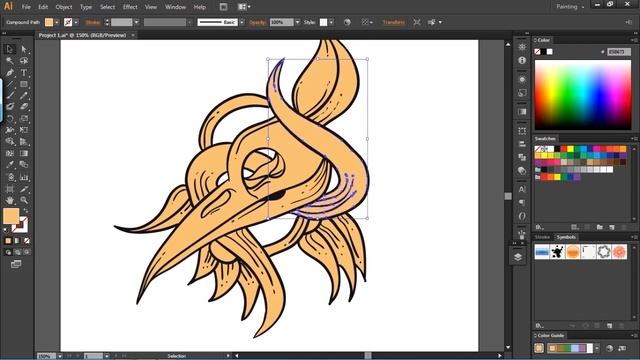Open the Effect menu
640x360 pixels.
coord(130,7)
